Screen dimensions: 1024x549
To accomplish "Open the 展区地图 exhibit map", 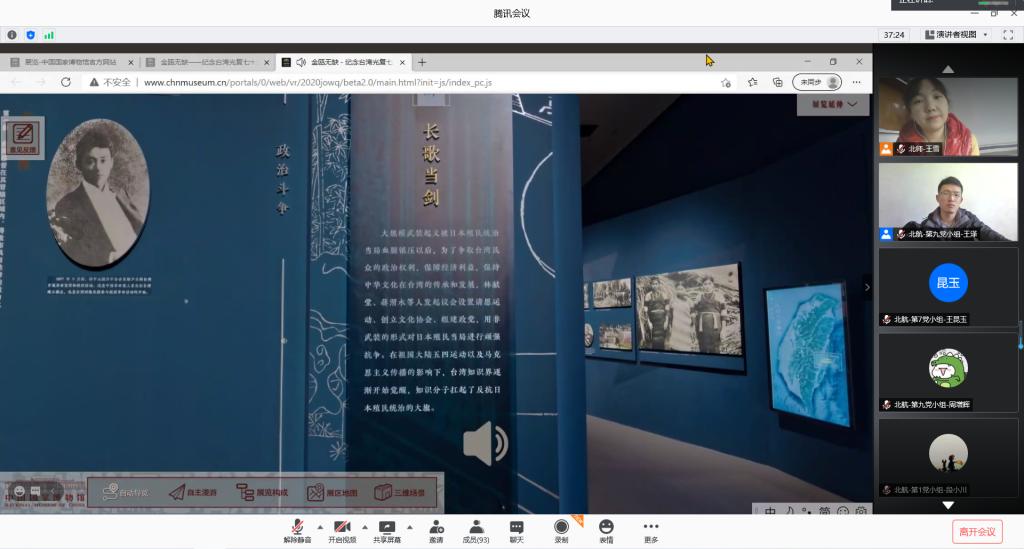I will click(331, 492).
